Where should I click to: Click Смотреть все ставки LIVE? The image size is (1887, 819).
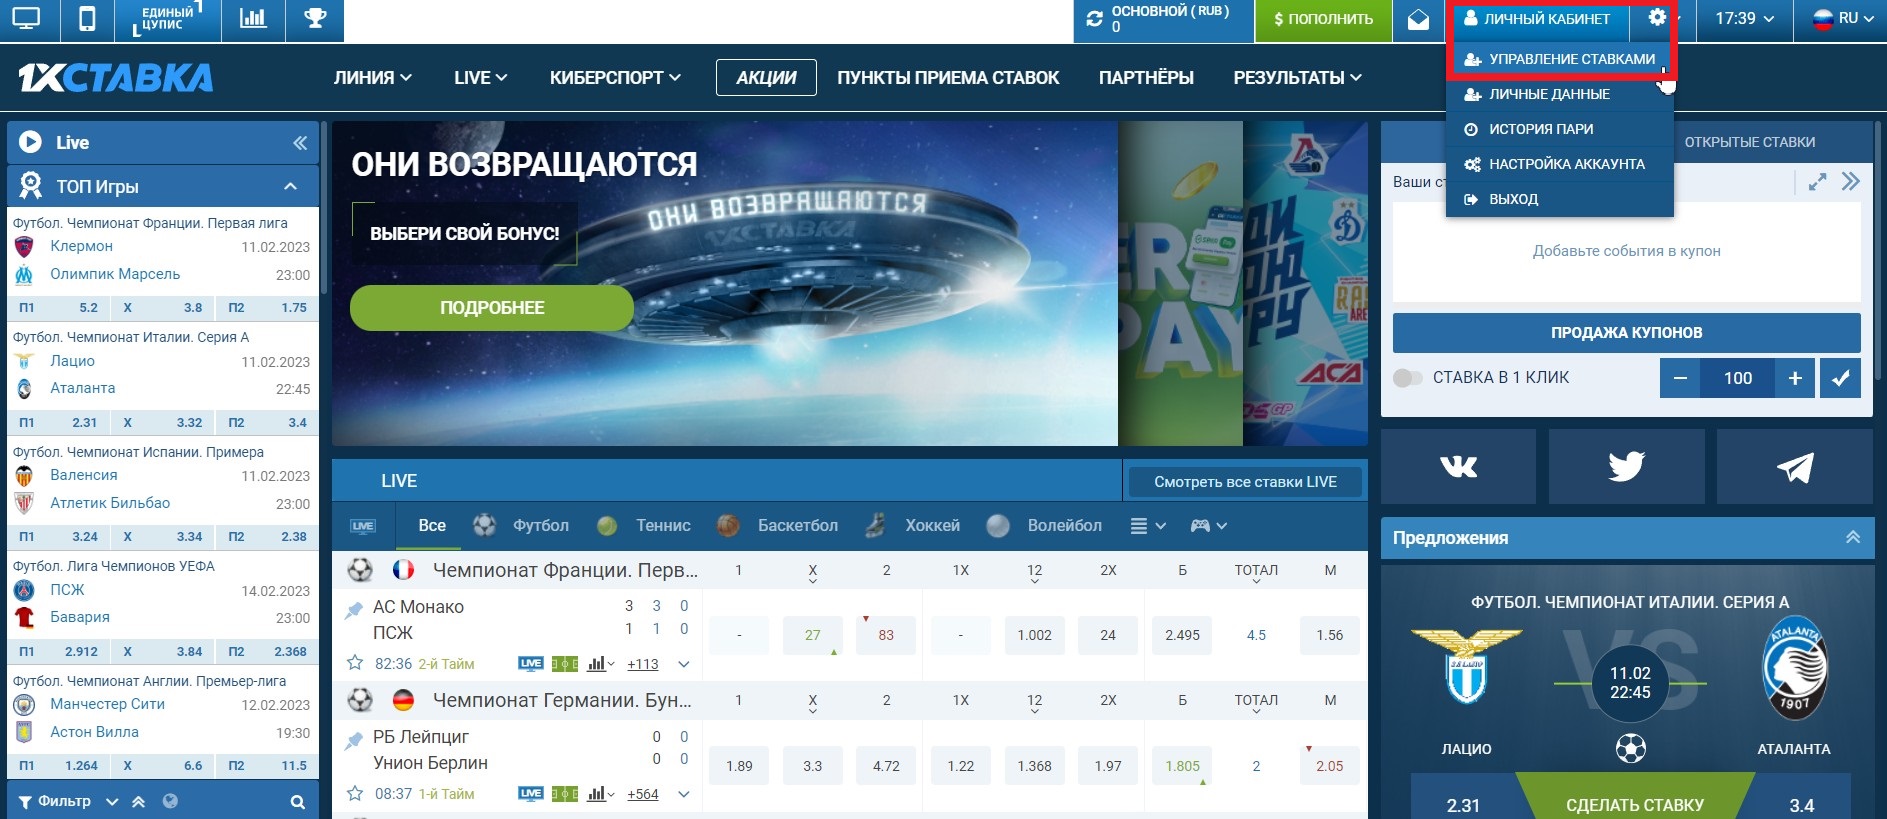(1245, 482)
